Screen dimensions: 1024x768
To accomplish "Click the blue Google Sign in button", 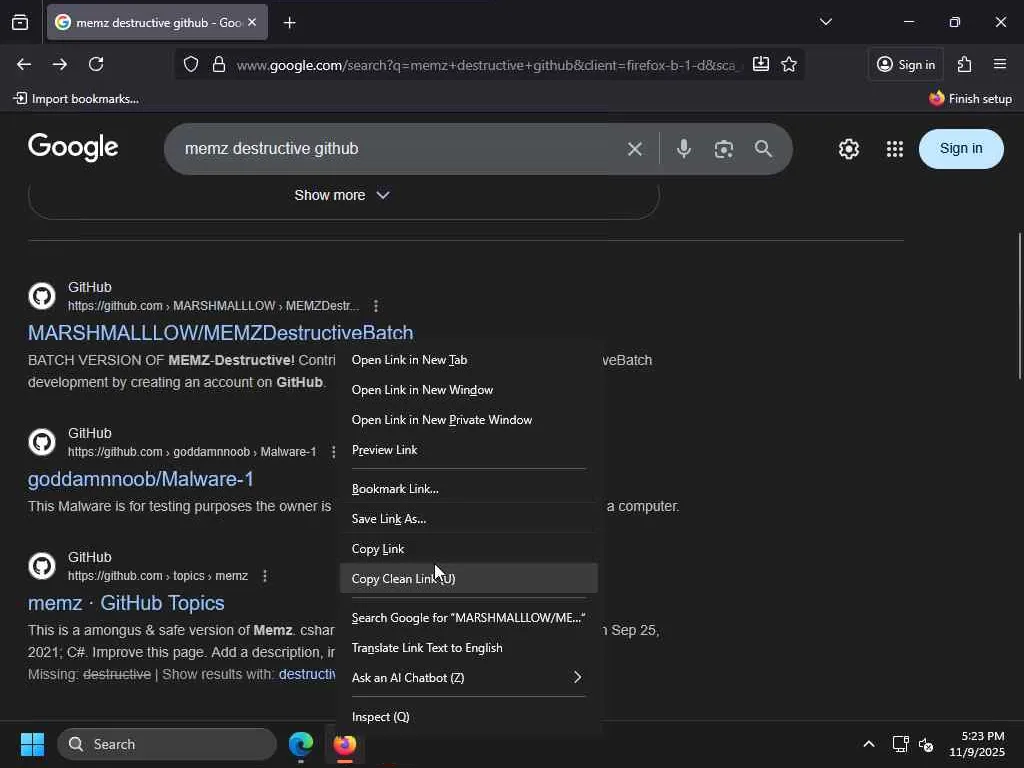I will tap(961, 148).
